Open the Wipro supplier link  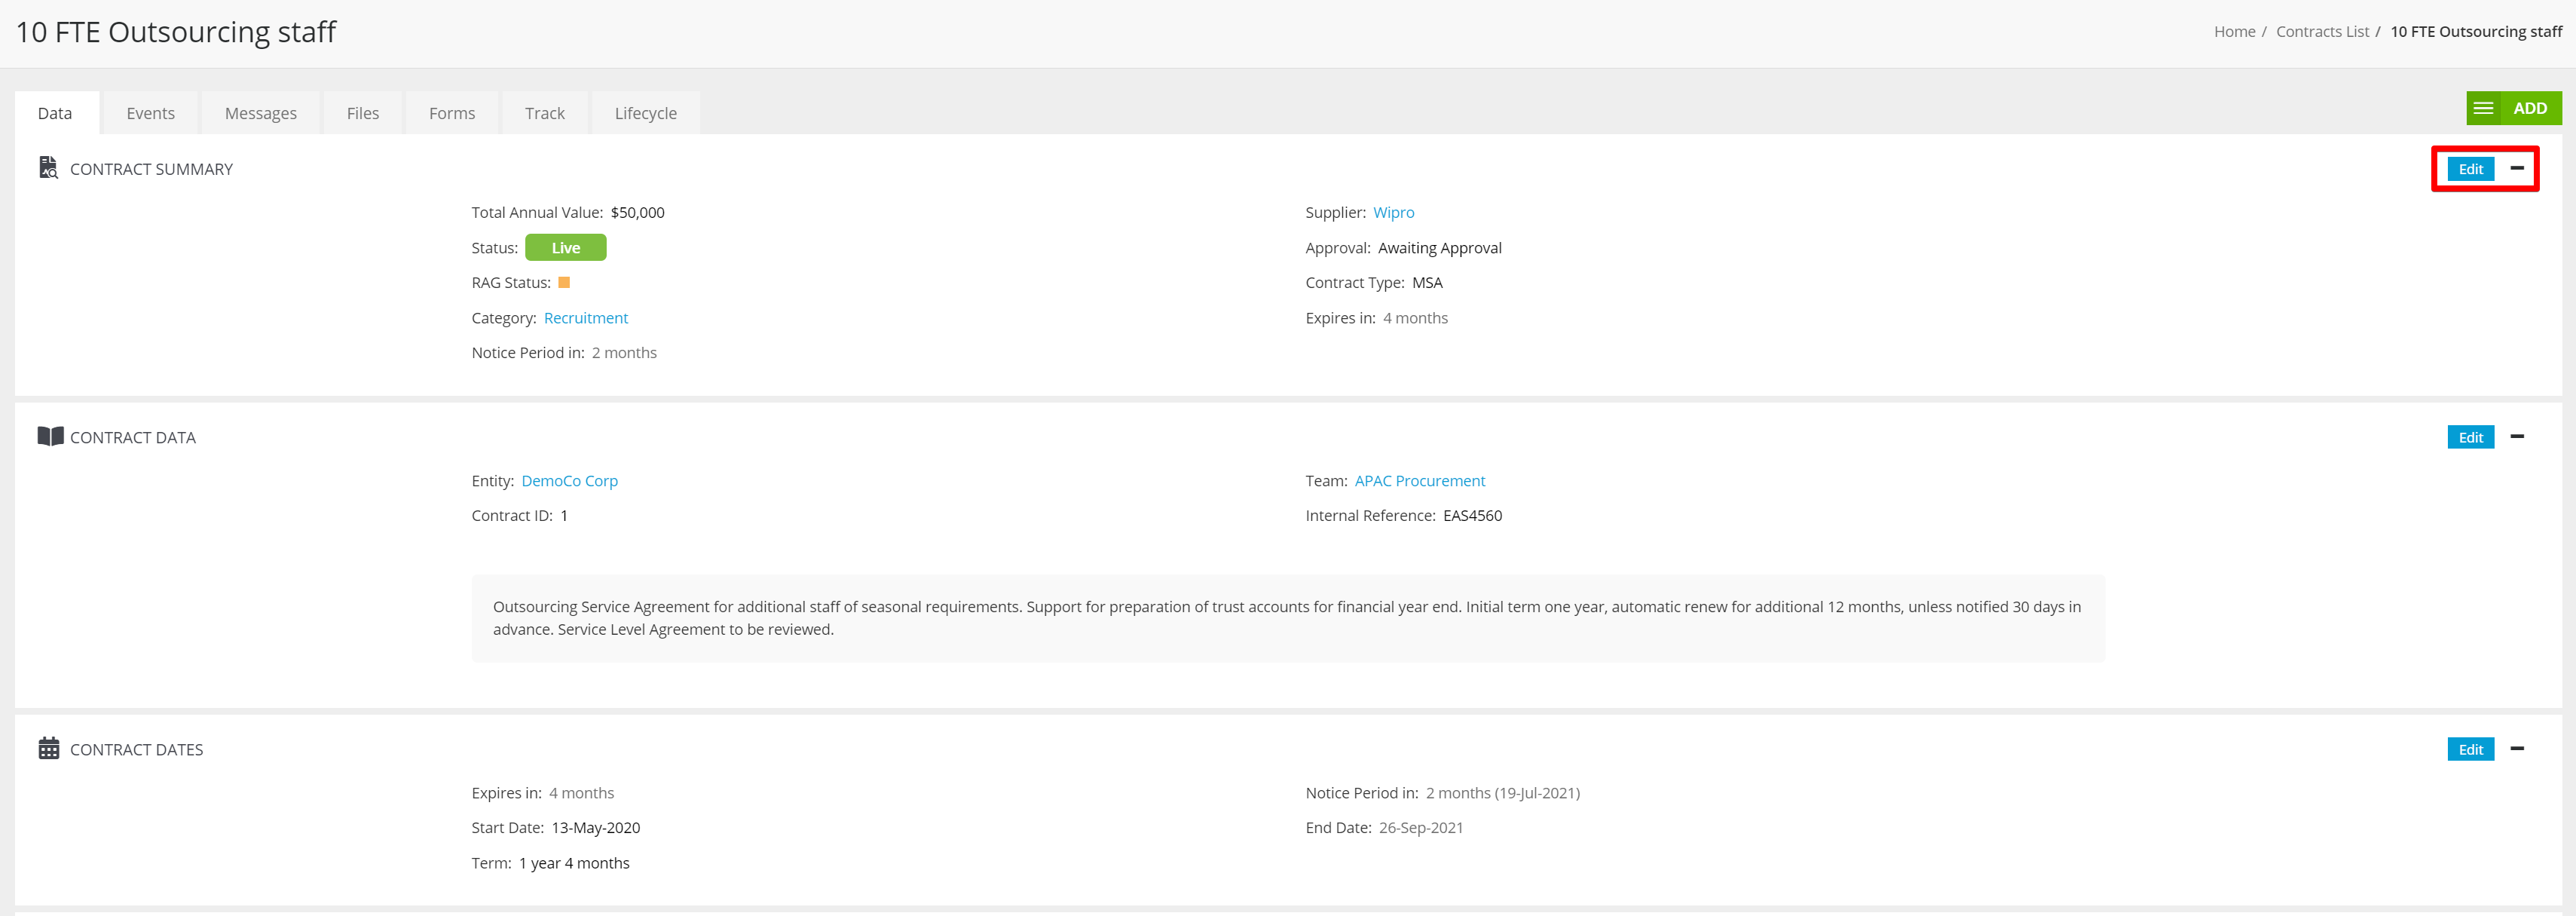pos(1394,212)
